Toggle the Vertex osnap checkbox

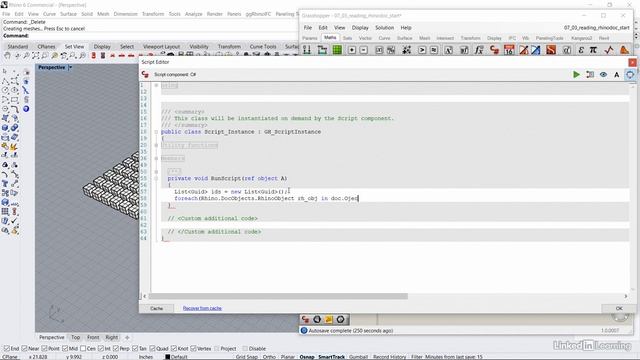(193, 349)
